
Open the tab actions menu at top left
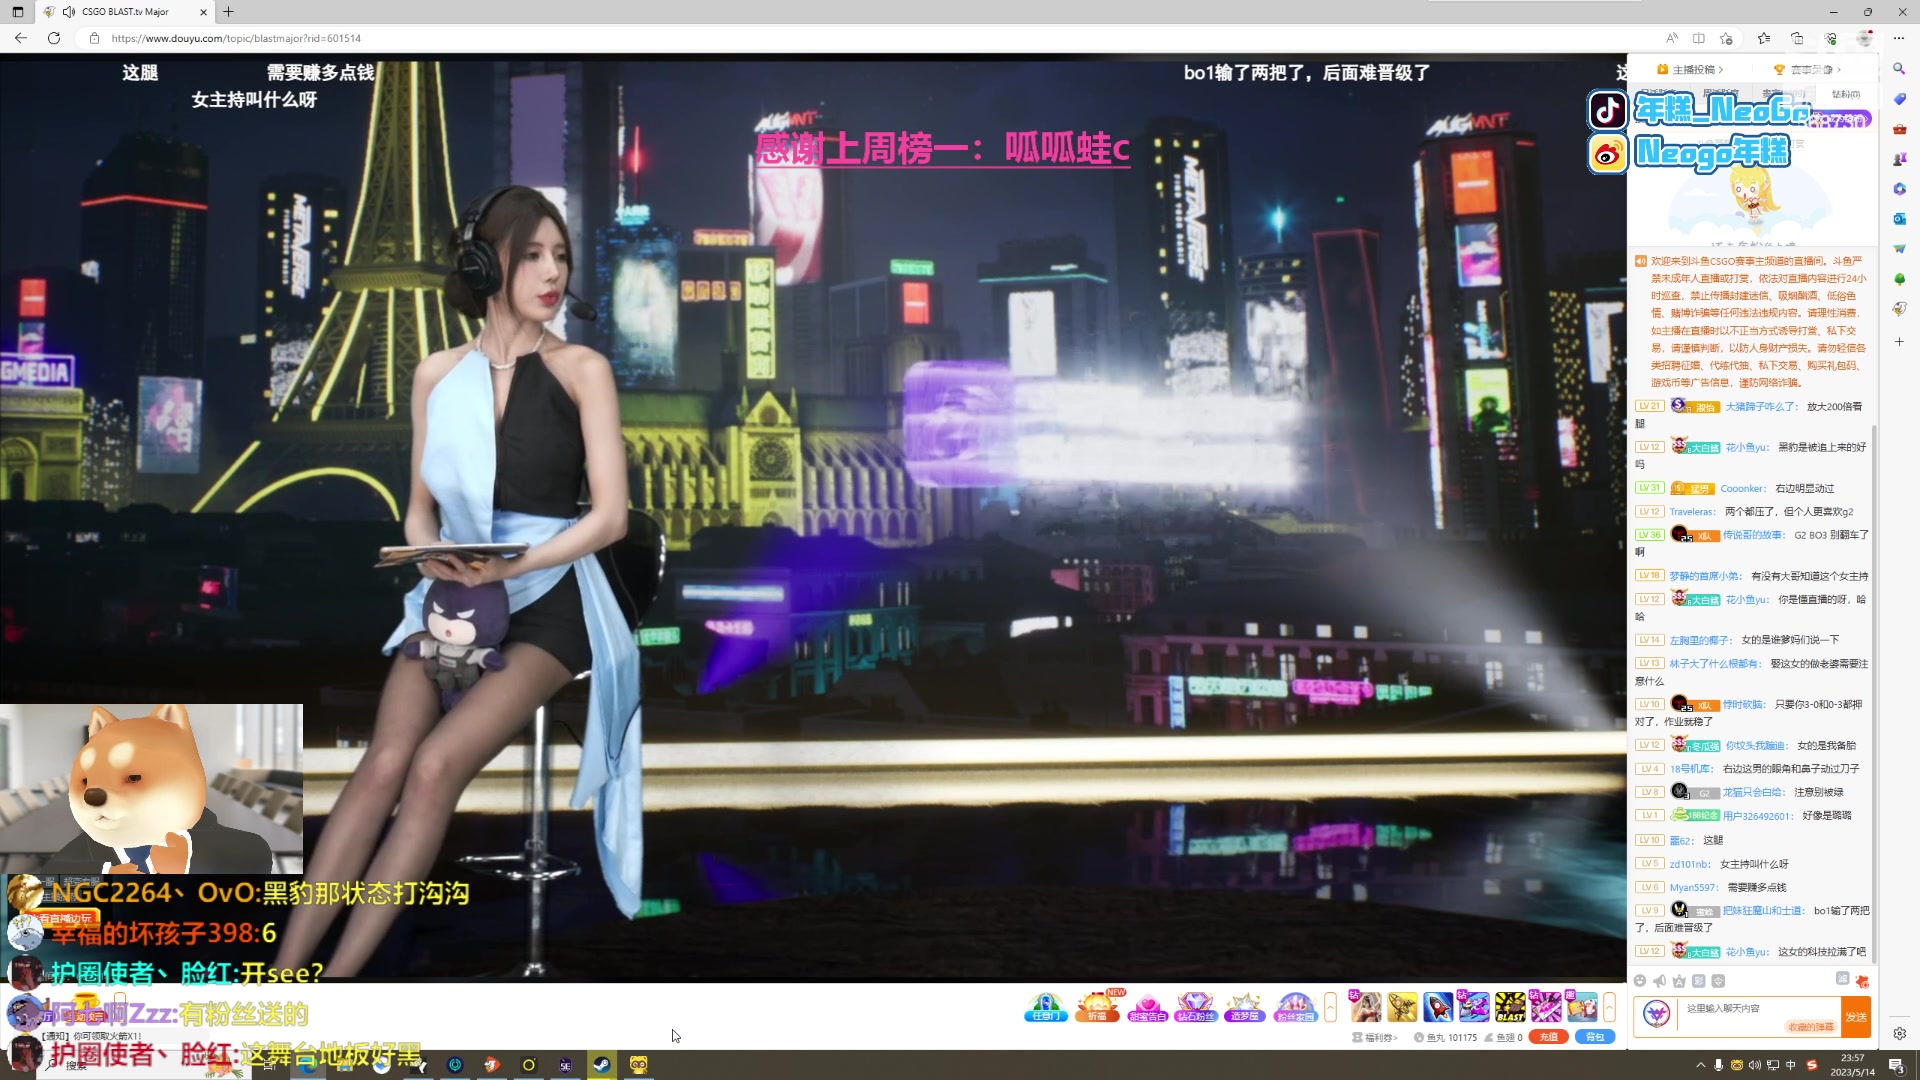pos(17,12)
